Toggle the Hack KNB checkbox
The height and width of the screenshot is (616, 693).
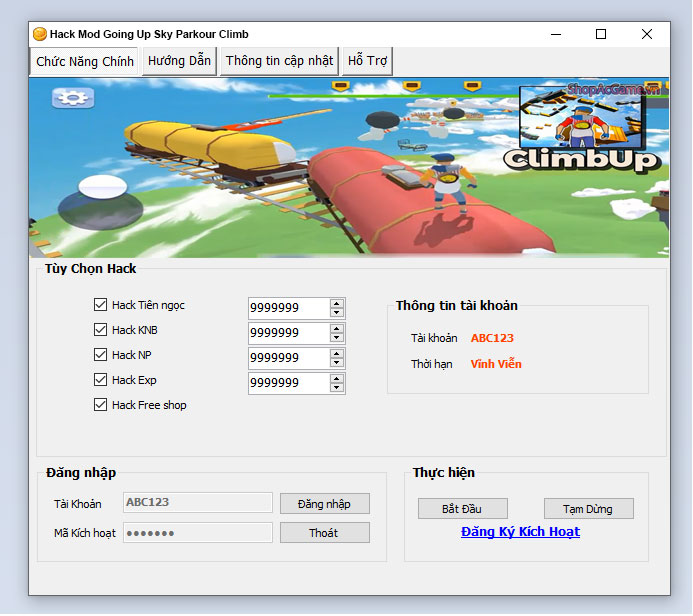(x=100, y=330)
